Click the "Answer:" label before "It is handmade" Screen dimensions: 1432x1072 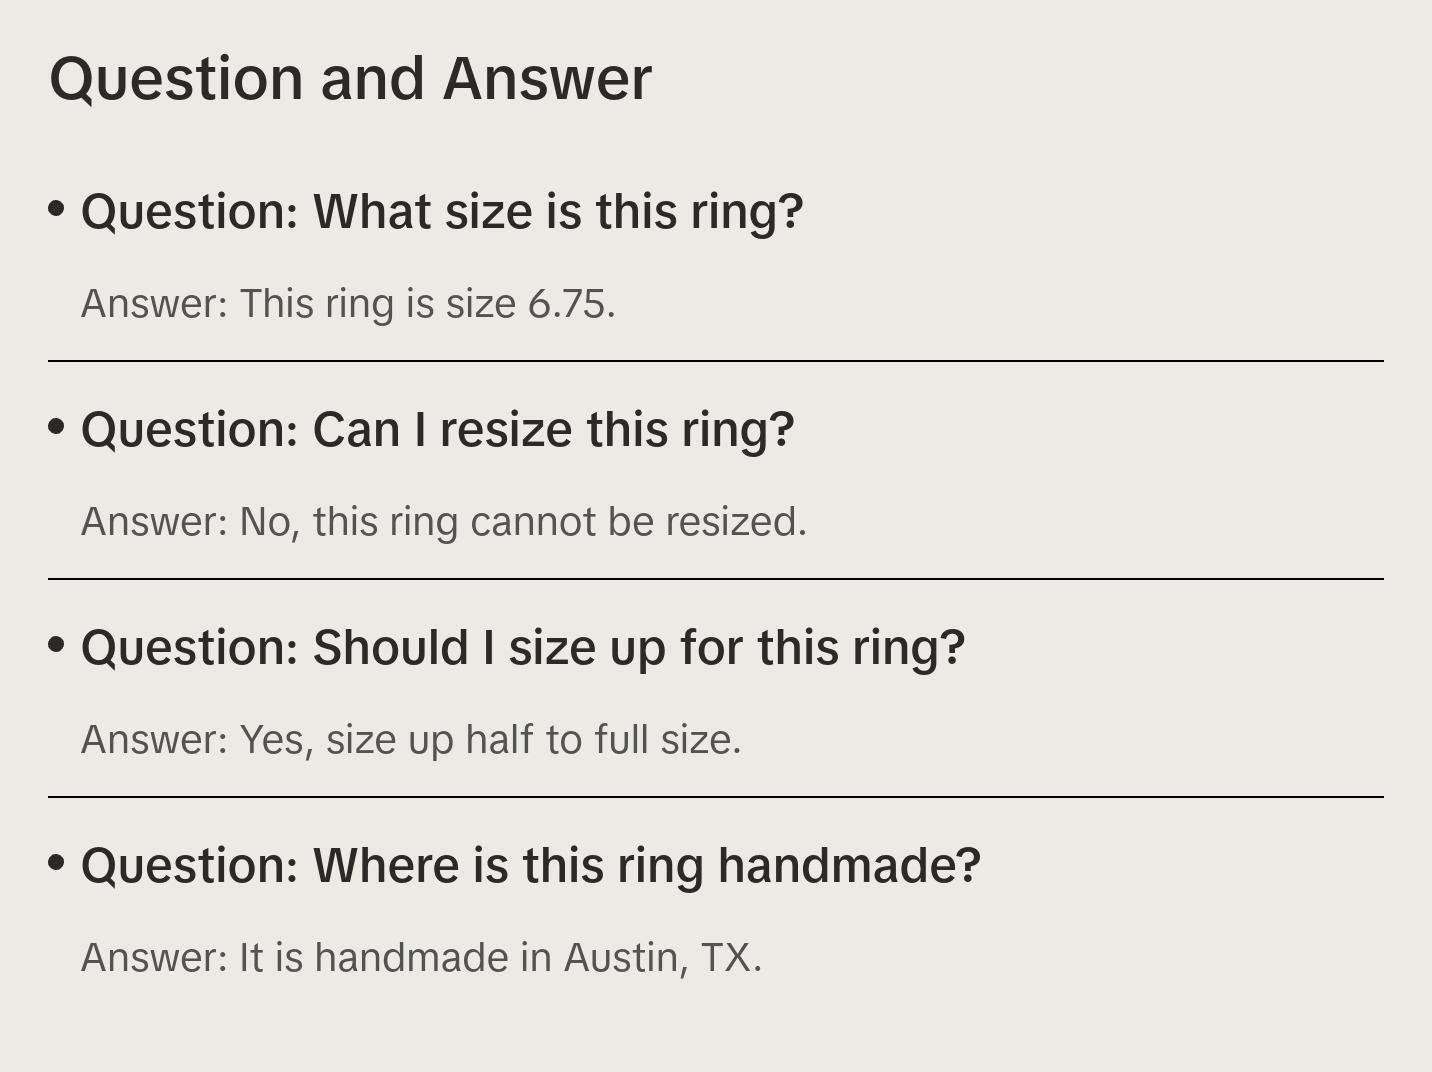155,958
